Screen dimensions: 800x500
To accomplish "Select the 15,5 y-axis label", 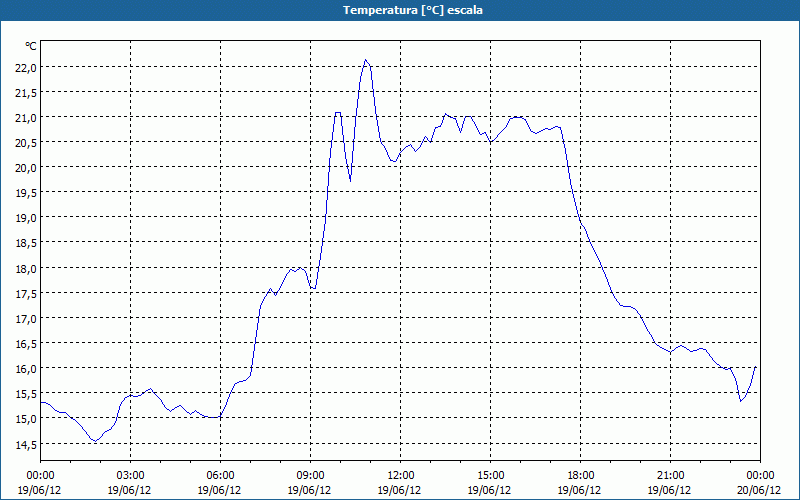I will 25,394.
